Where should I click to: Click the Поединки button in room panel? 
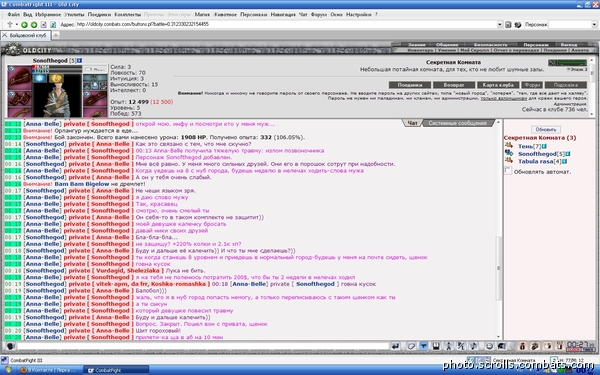click(410, 85)
